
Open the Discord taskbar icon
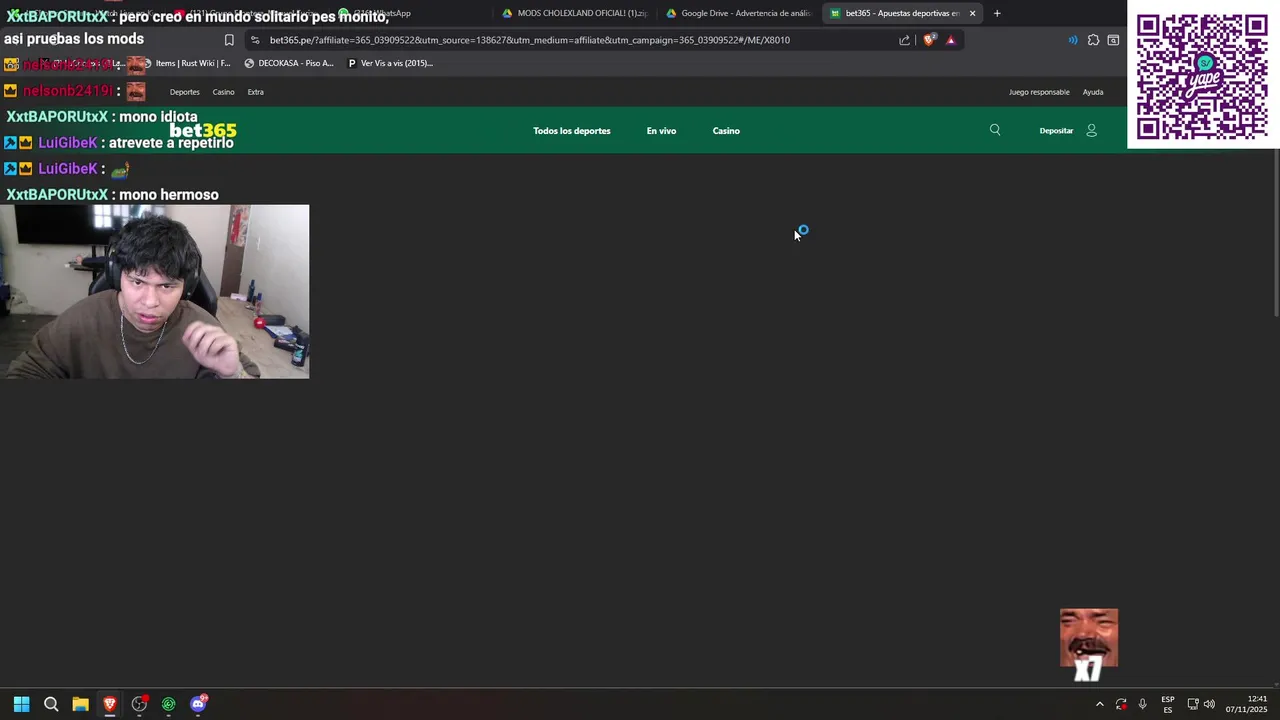pyautogui.click(x=198, y=704)
